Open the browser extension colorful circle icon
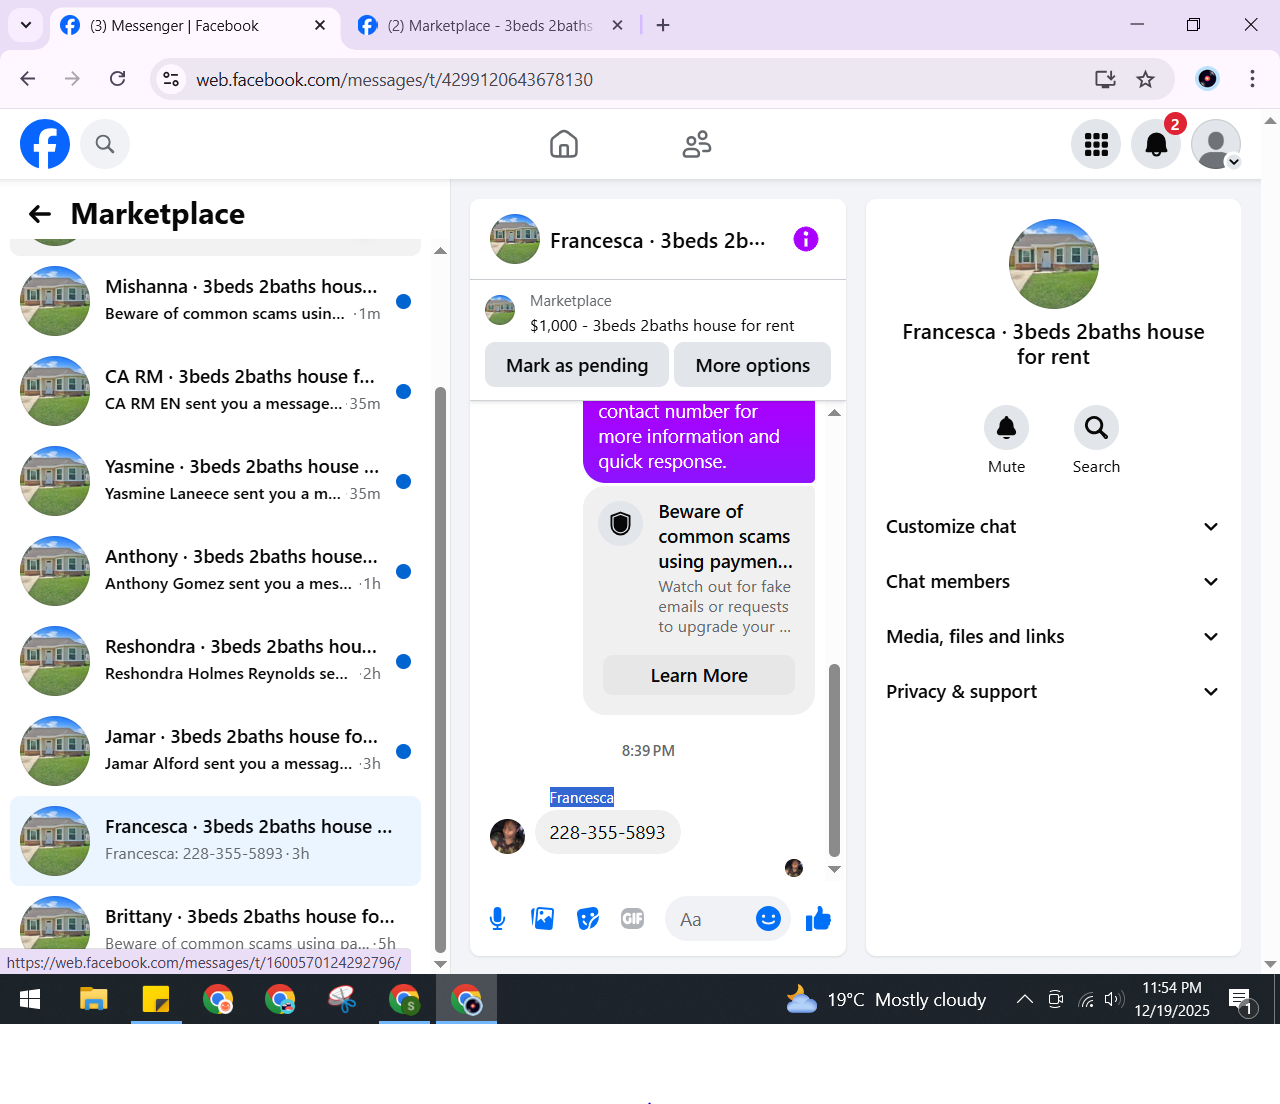This screenshot has width=1280, height=1104. [x=1208, y=79]
